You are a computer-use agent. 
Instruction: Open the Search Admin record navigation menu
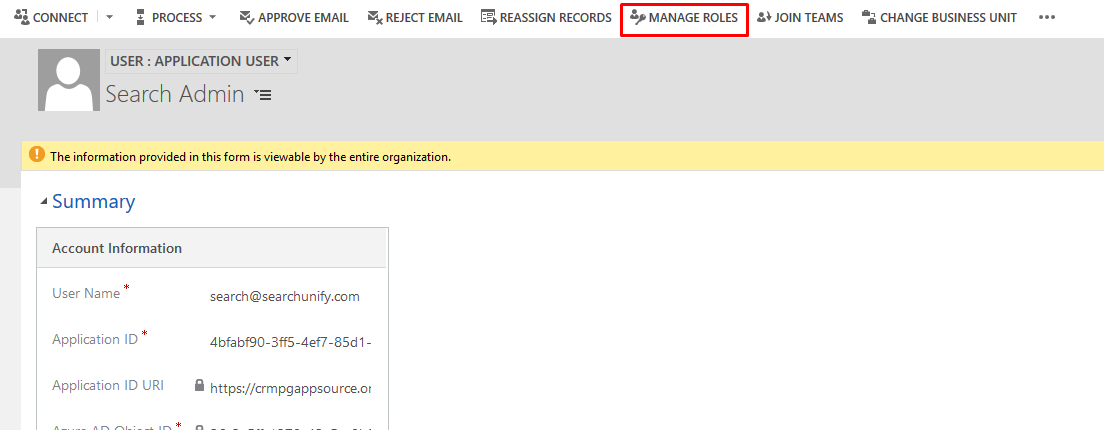263,95
